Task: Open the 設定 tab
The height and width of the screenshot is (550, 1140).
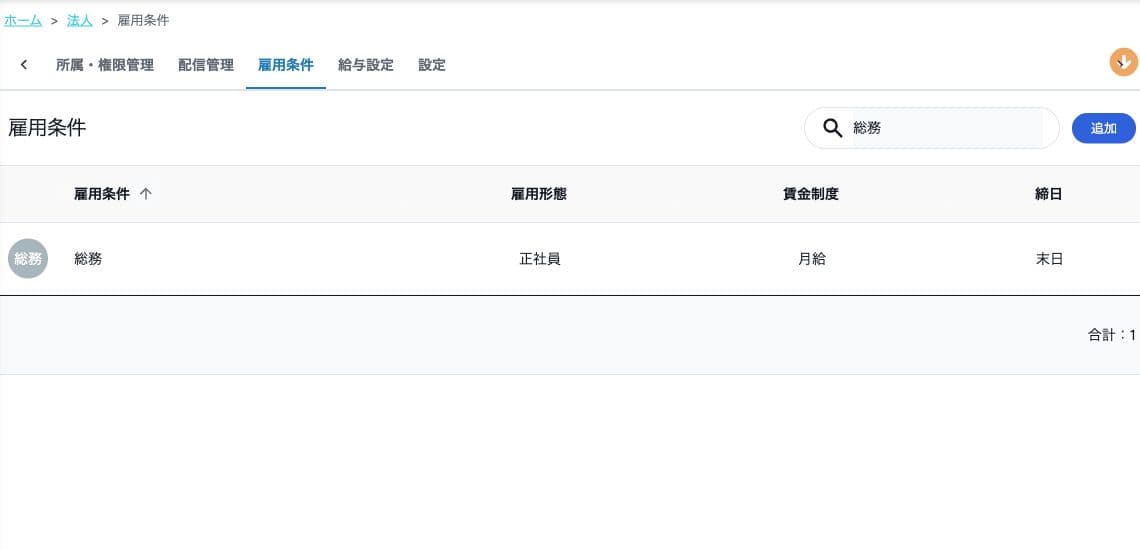Action: [432, 65]
